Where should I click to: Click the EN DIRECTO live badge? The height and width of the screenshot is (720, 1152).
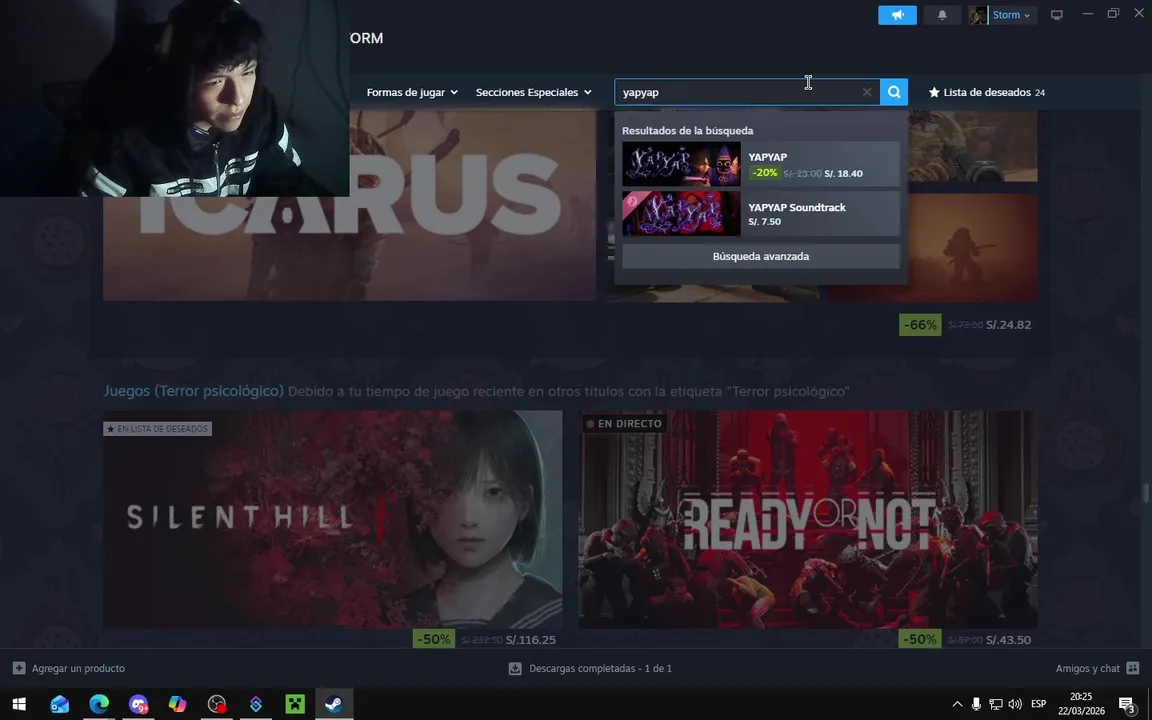tap(624, 424)
